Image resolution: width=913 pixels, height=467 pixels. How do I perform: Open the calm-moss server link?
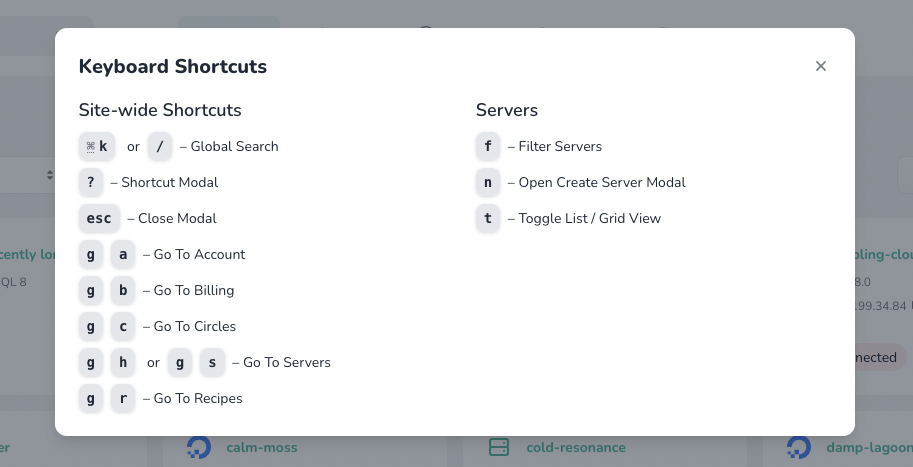point(261,447)
